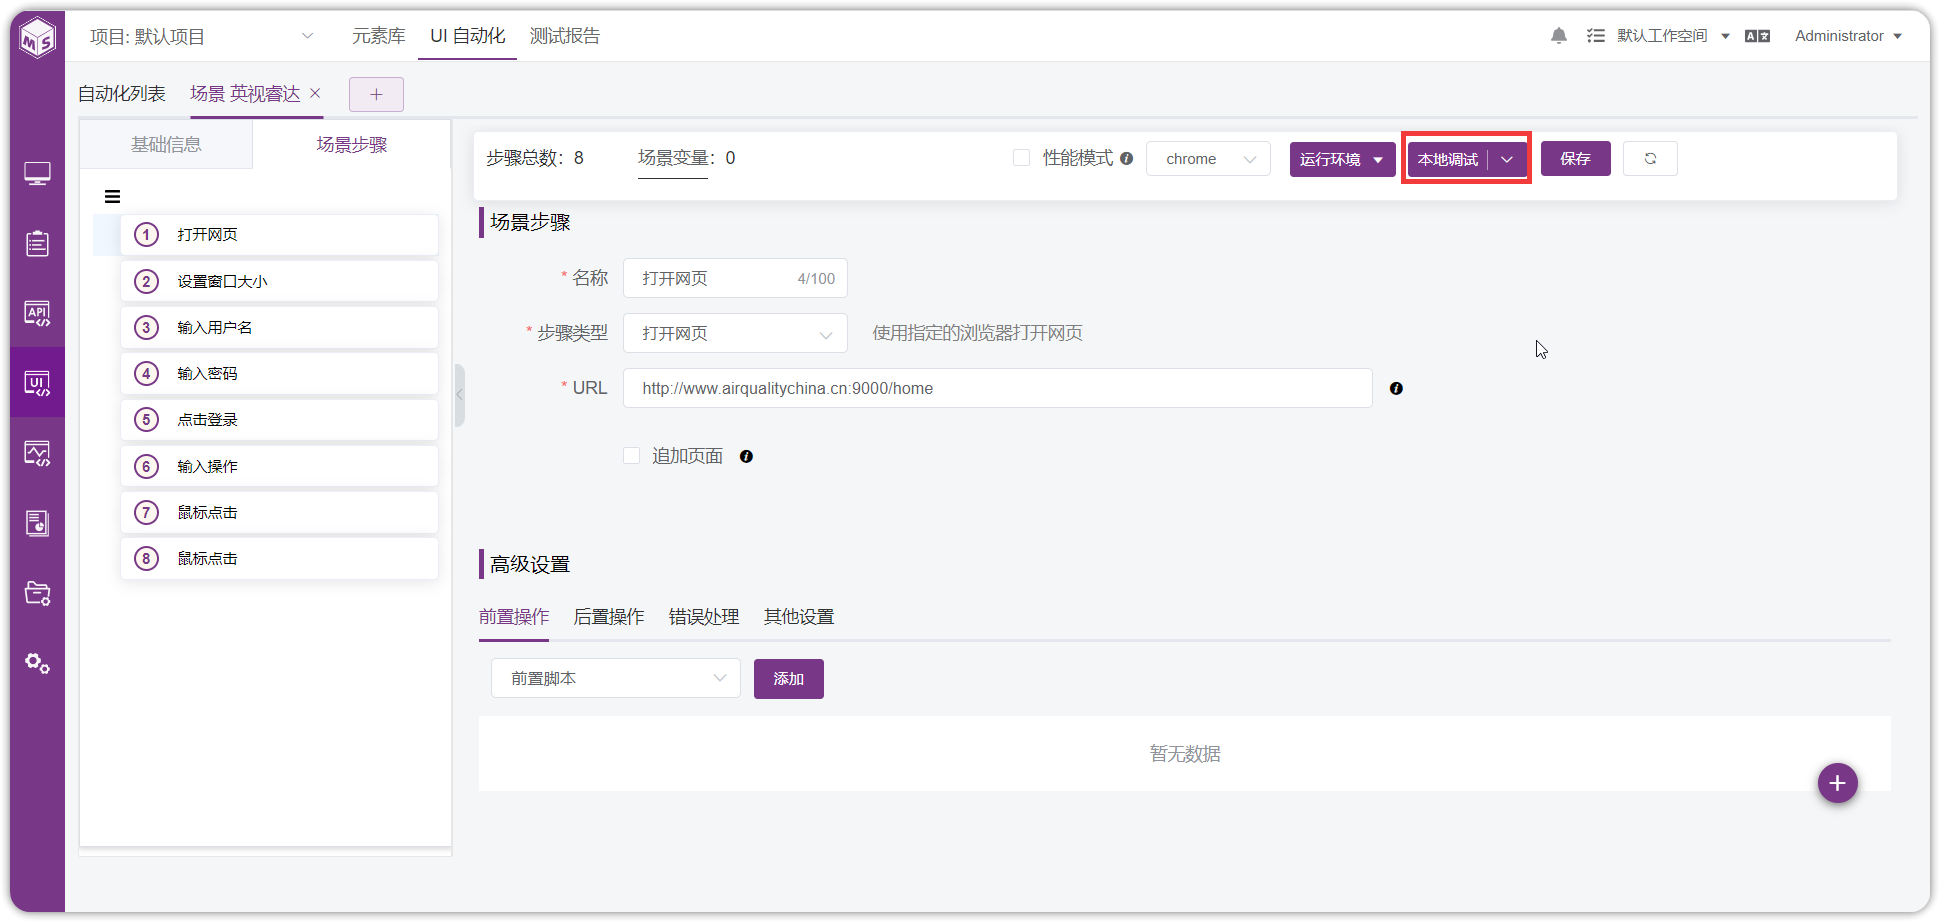This screenshot has height=922, width=1940.
Task: Click the plus button to add a new tab
Action: [376, 94]
